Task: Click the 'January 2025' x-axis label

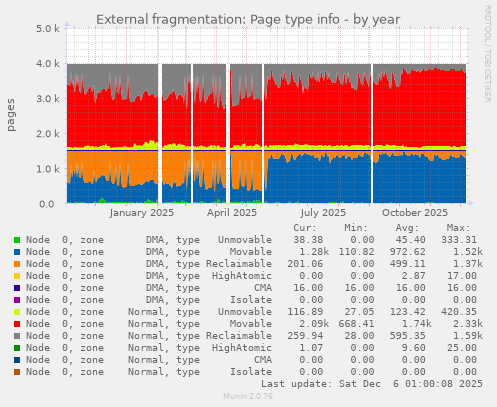Action: coord(142,213)
